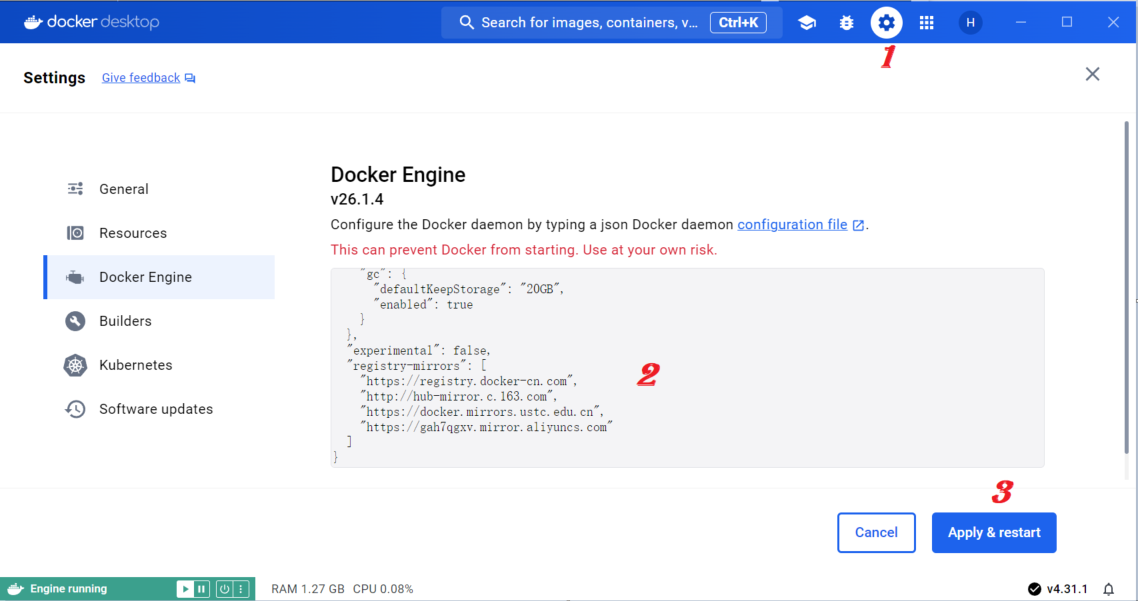Click the "enabled": true line
This screenshot has height=601, width=1138.
pyautogui.click(x=424, y=305)
